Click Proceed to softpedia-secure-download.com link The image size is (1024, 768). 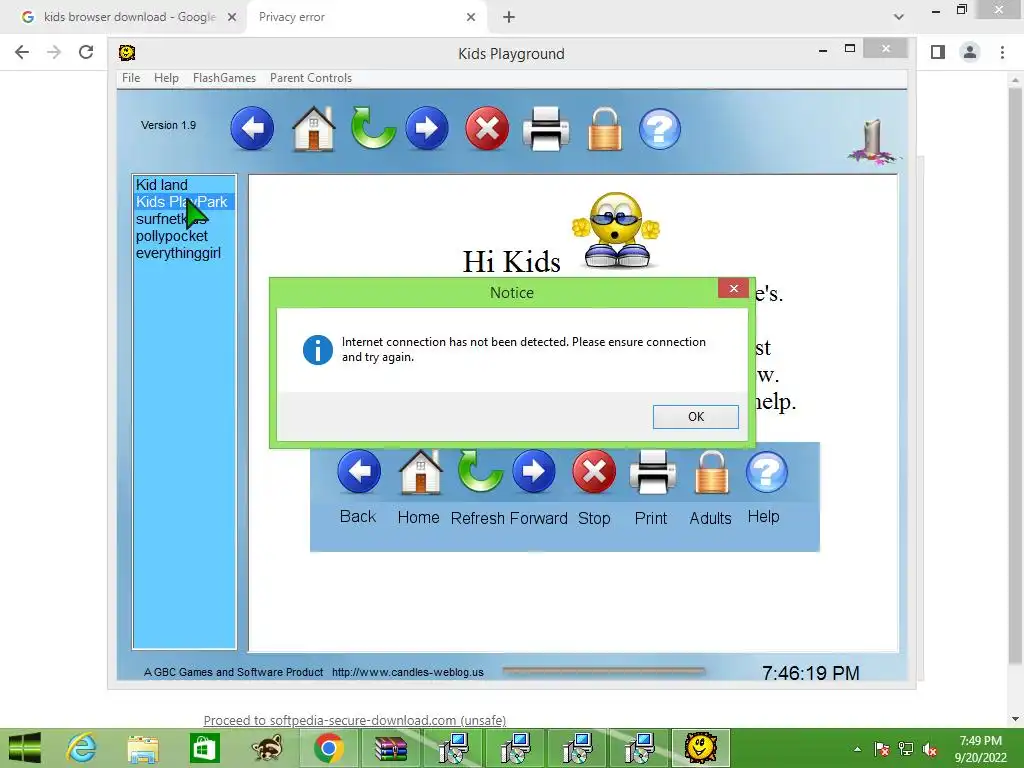click(355, 720)
